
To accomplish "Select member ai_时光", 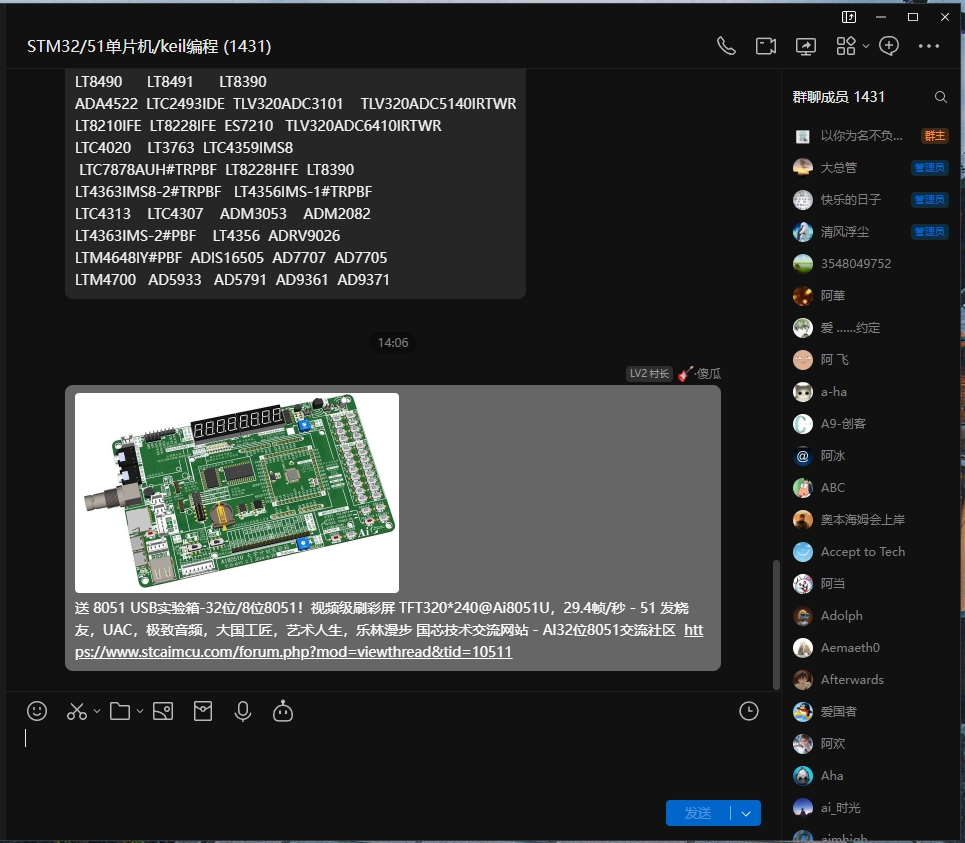I will (x=870, y=807).
